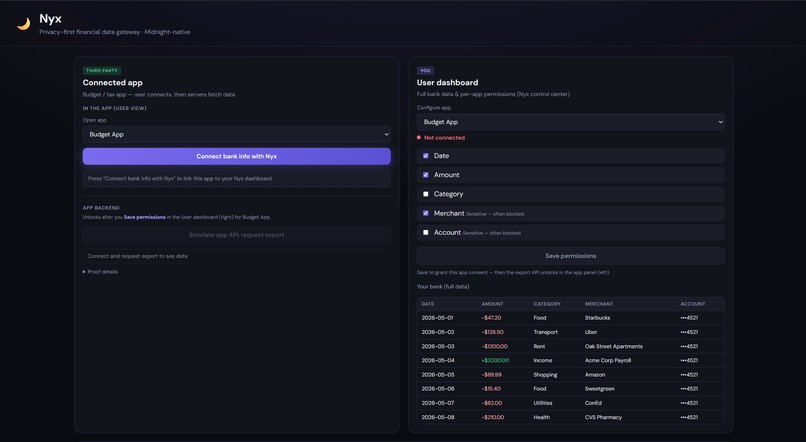Click the AMOUNT column header
The width and height of the screenshot is (806, 442).
pyautogui.click(x=492, y=304)
